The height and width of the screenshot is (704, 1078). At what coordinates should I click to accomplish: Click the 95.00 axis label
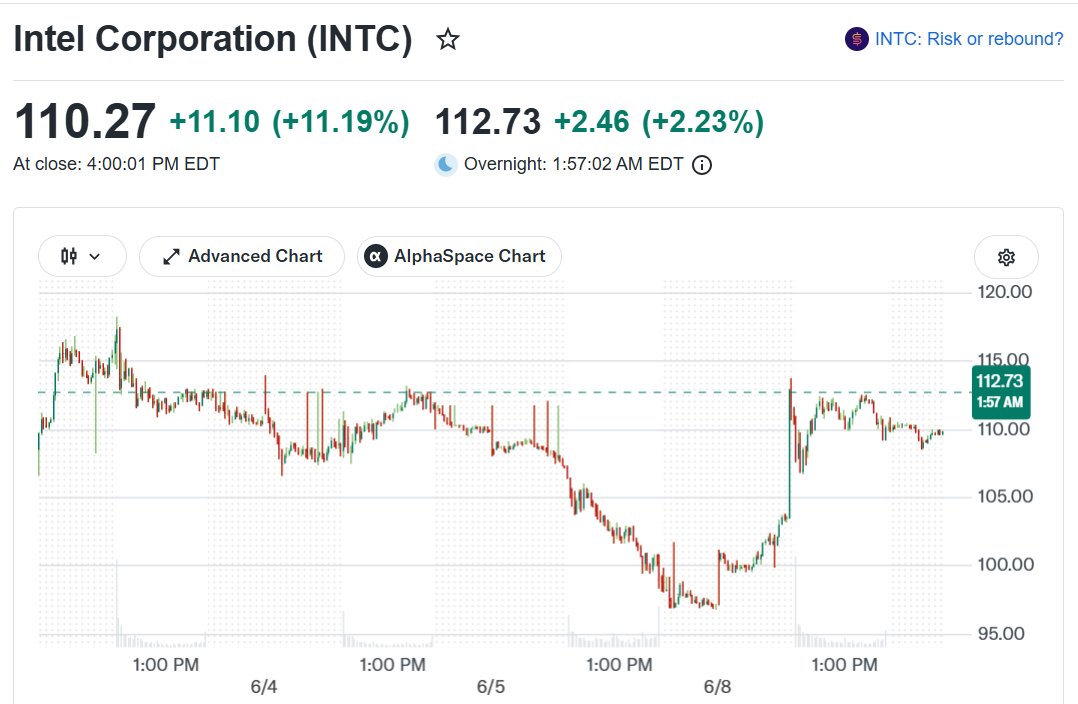coord(1001,633)
